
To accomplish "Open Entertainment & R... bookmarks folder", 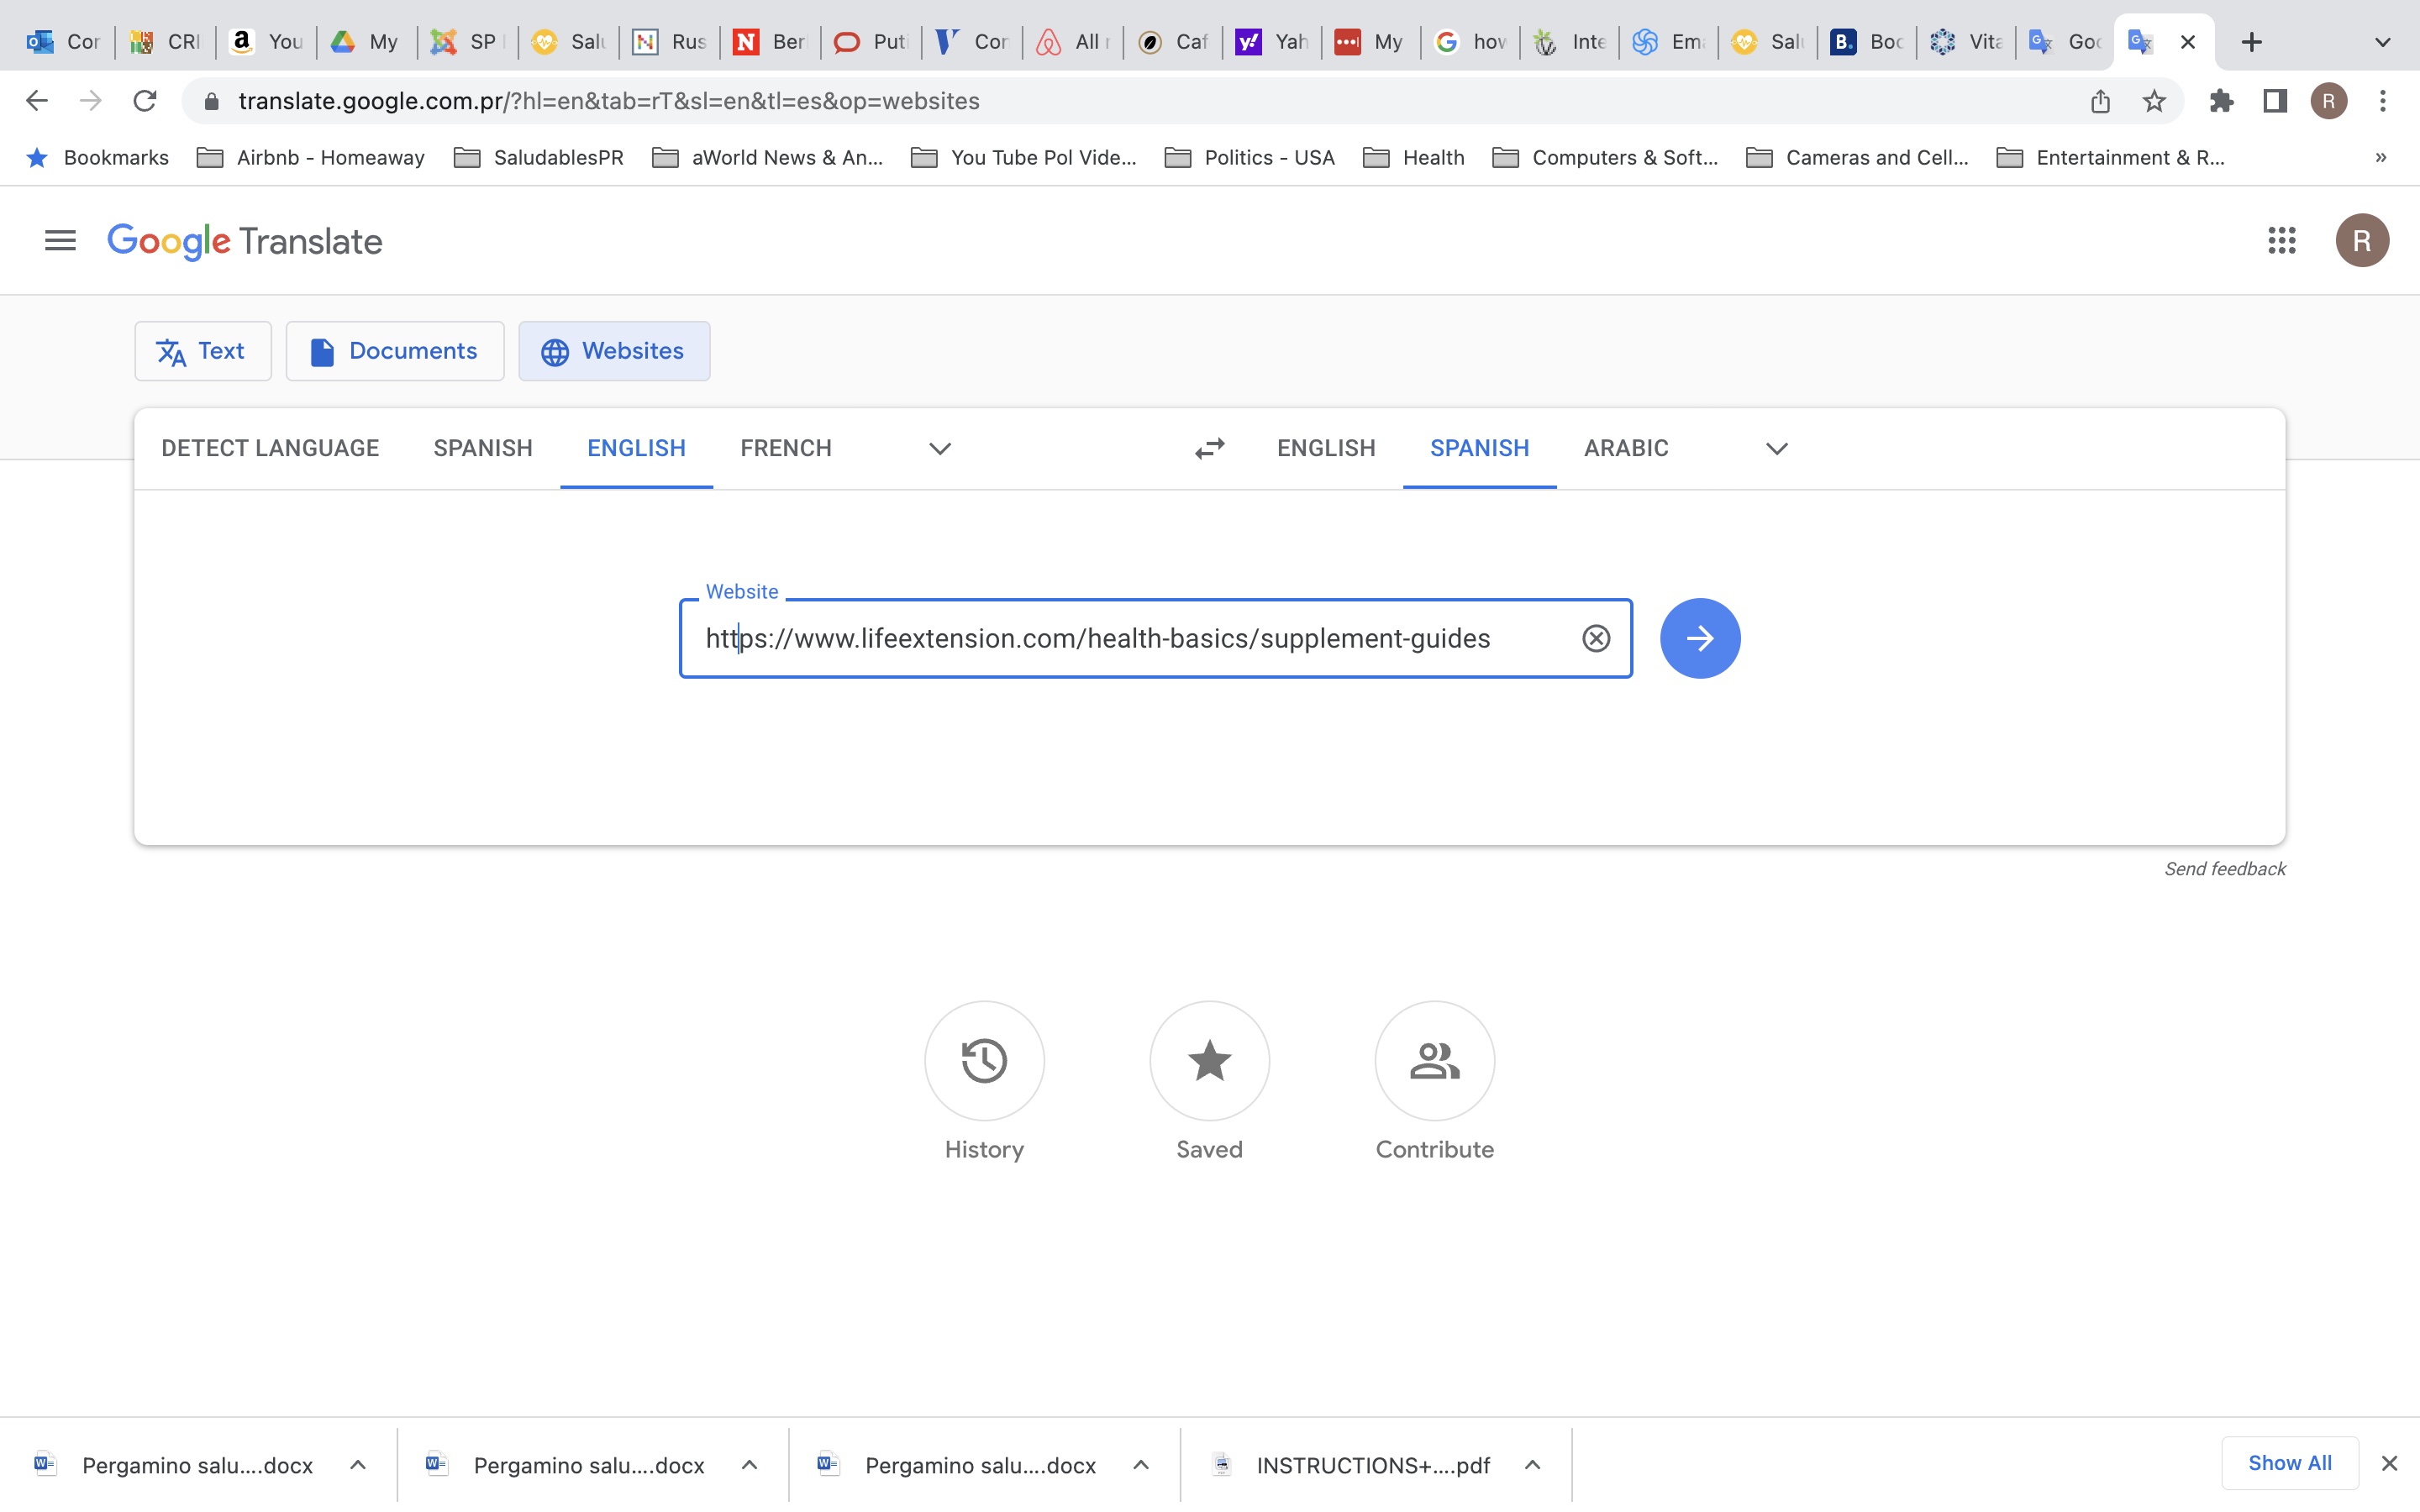I will [2110, 157].
